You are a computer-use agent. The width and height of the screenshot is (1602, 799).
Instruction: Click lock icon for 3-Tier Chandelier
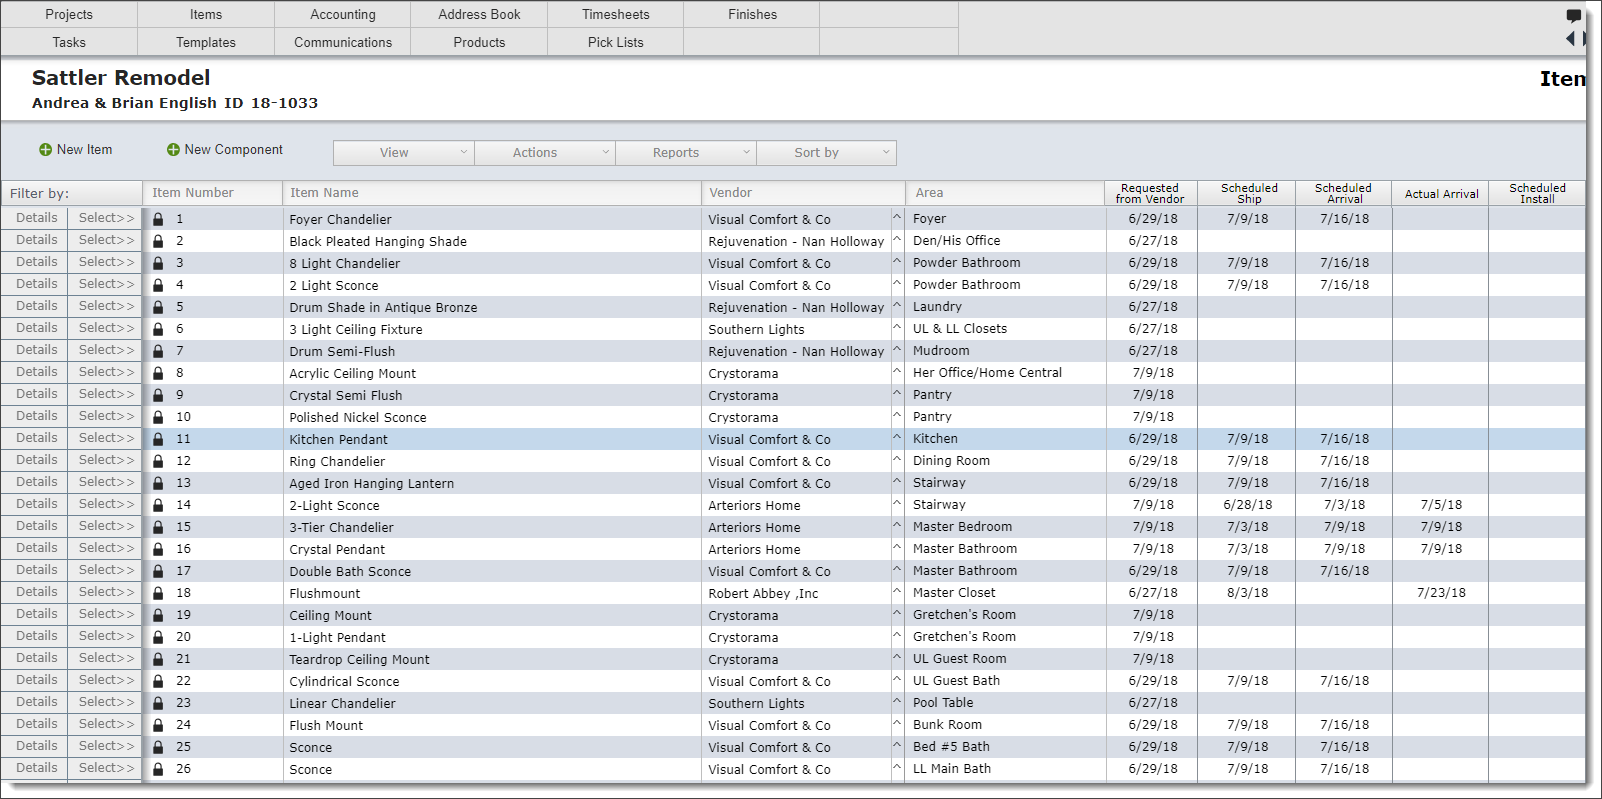[x=158, y=527]
